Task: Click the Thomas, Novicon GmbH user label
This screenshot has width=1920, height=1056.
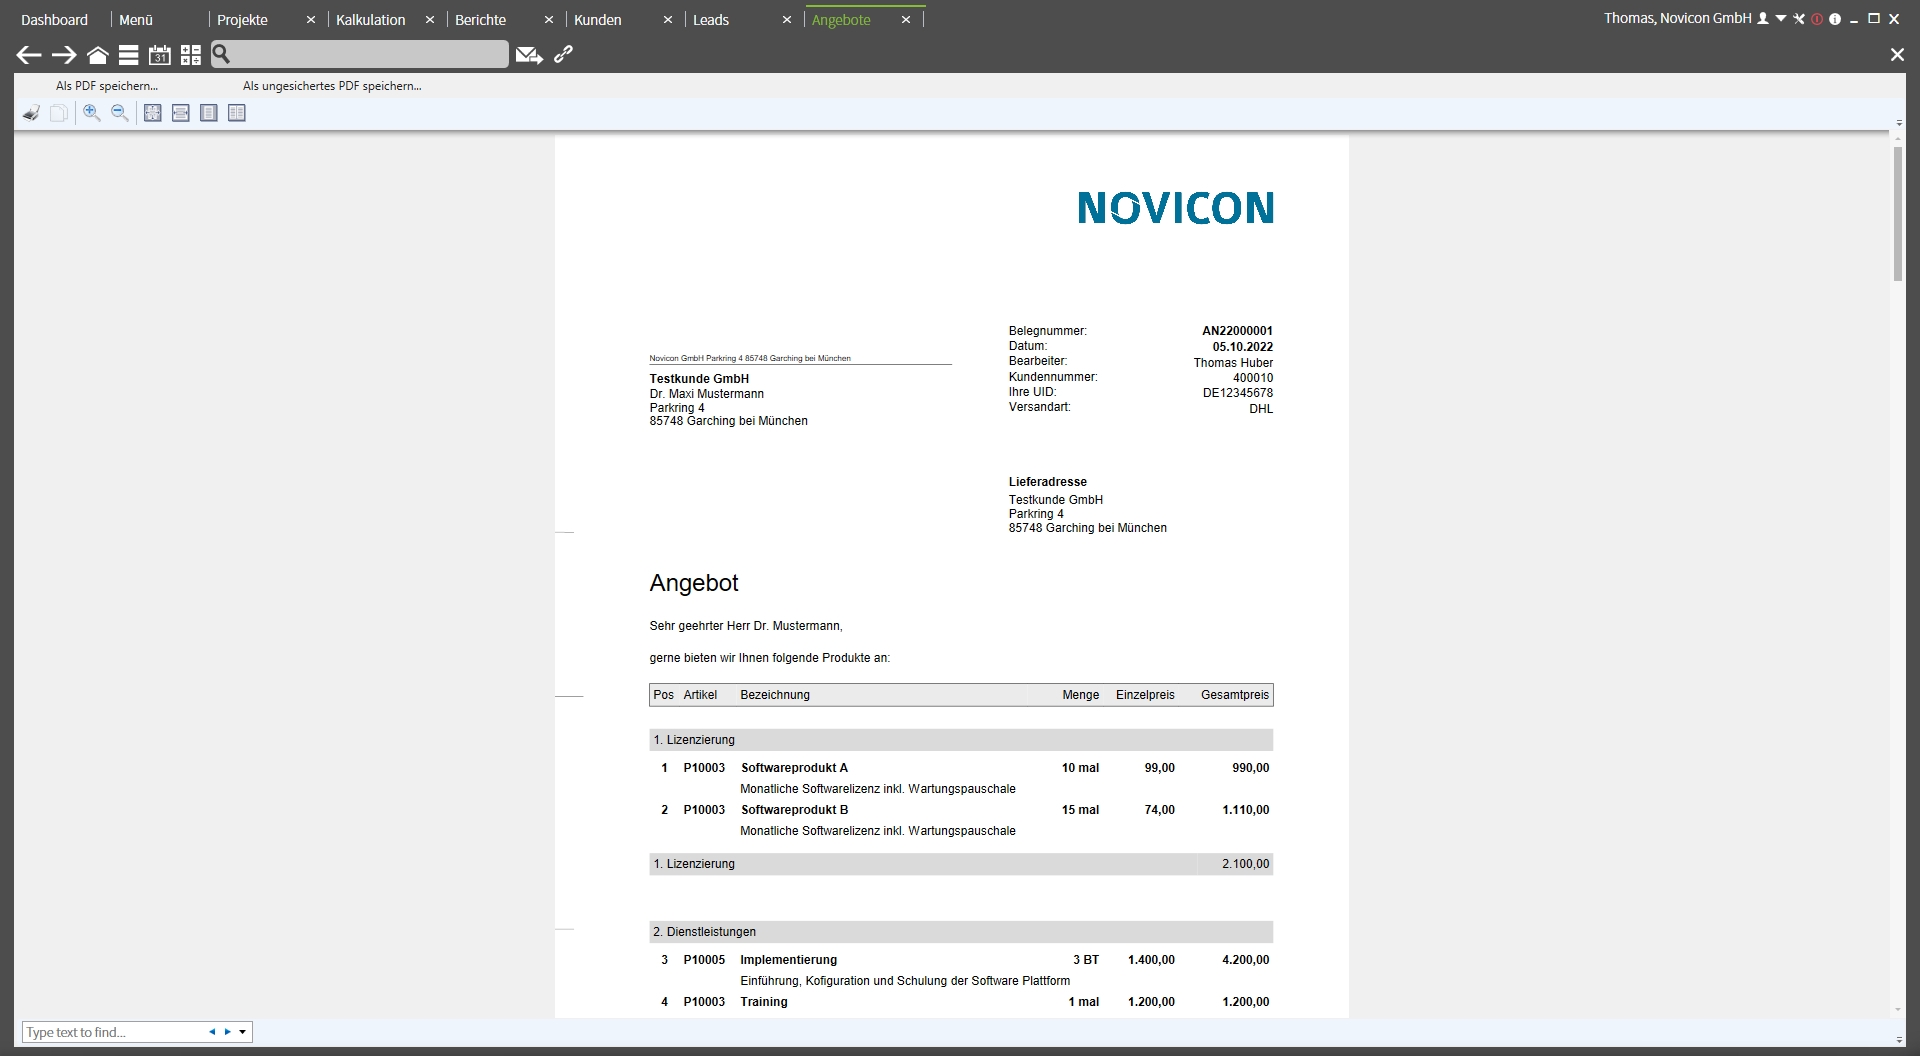Action: (x=1678, y=19)
